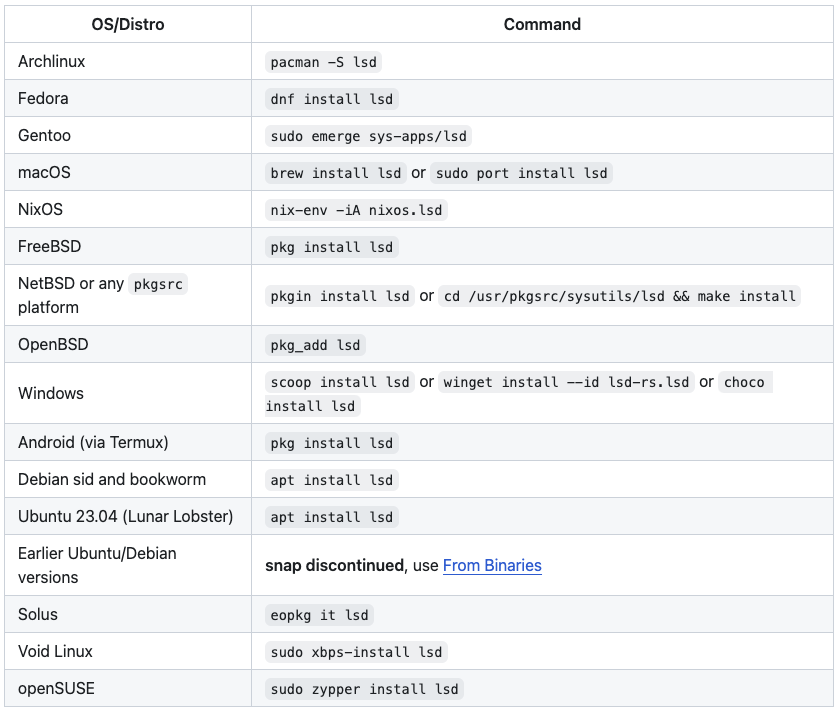Viewport: 840px width, 712px height.
Task: Click apt install lsd in Ubuntu row
Action: 332,517
